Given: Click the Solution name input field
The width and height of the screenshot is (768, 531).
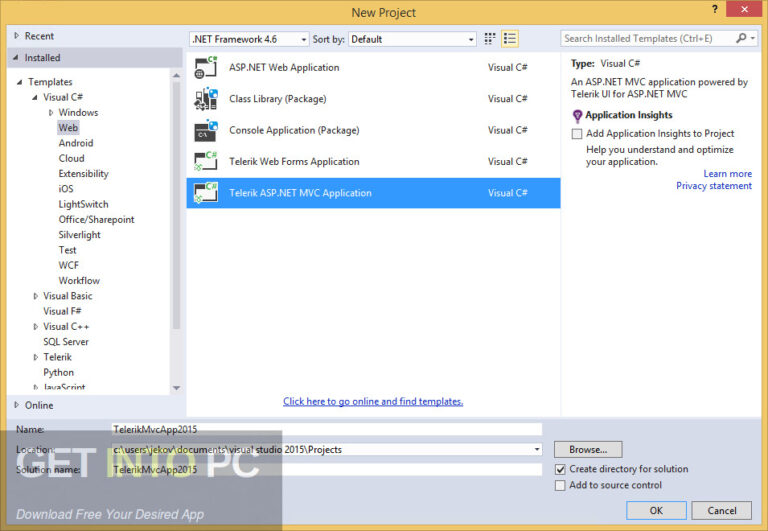Looking at the screenshot, I should click(x=327, y=470).
